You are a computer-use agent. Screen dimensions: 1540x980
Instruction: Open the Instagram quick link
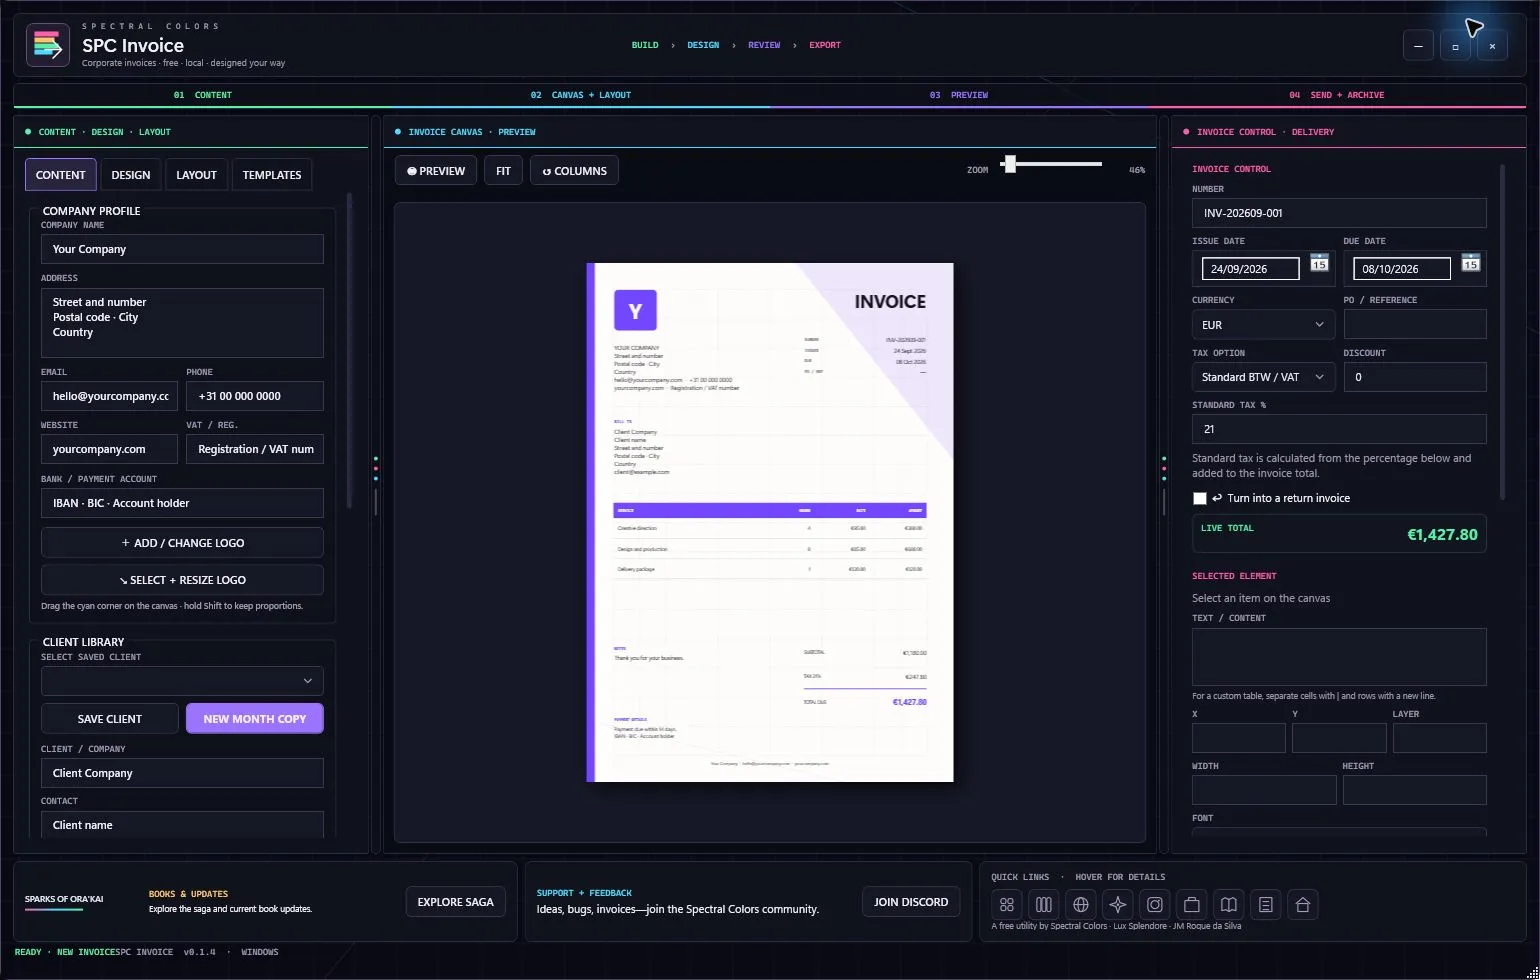tap(1155, 904)
